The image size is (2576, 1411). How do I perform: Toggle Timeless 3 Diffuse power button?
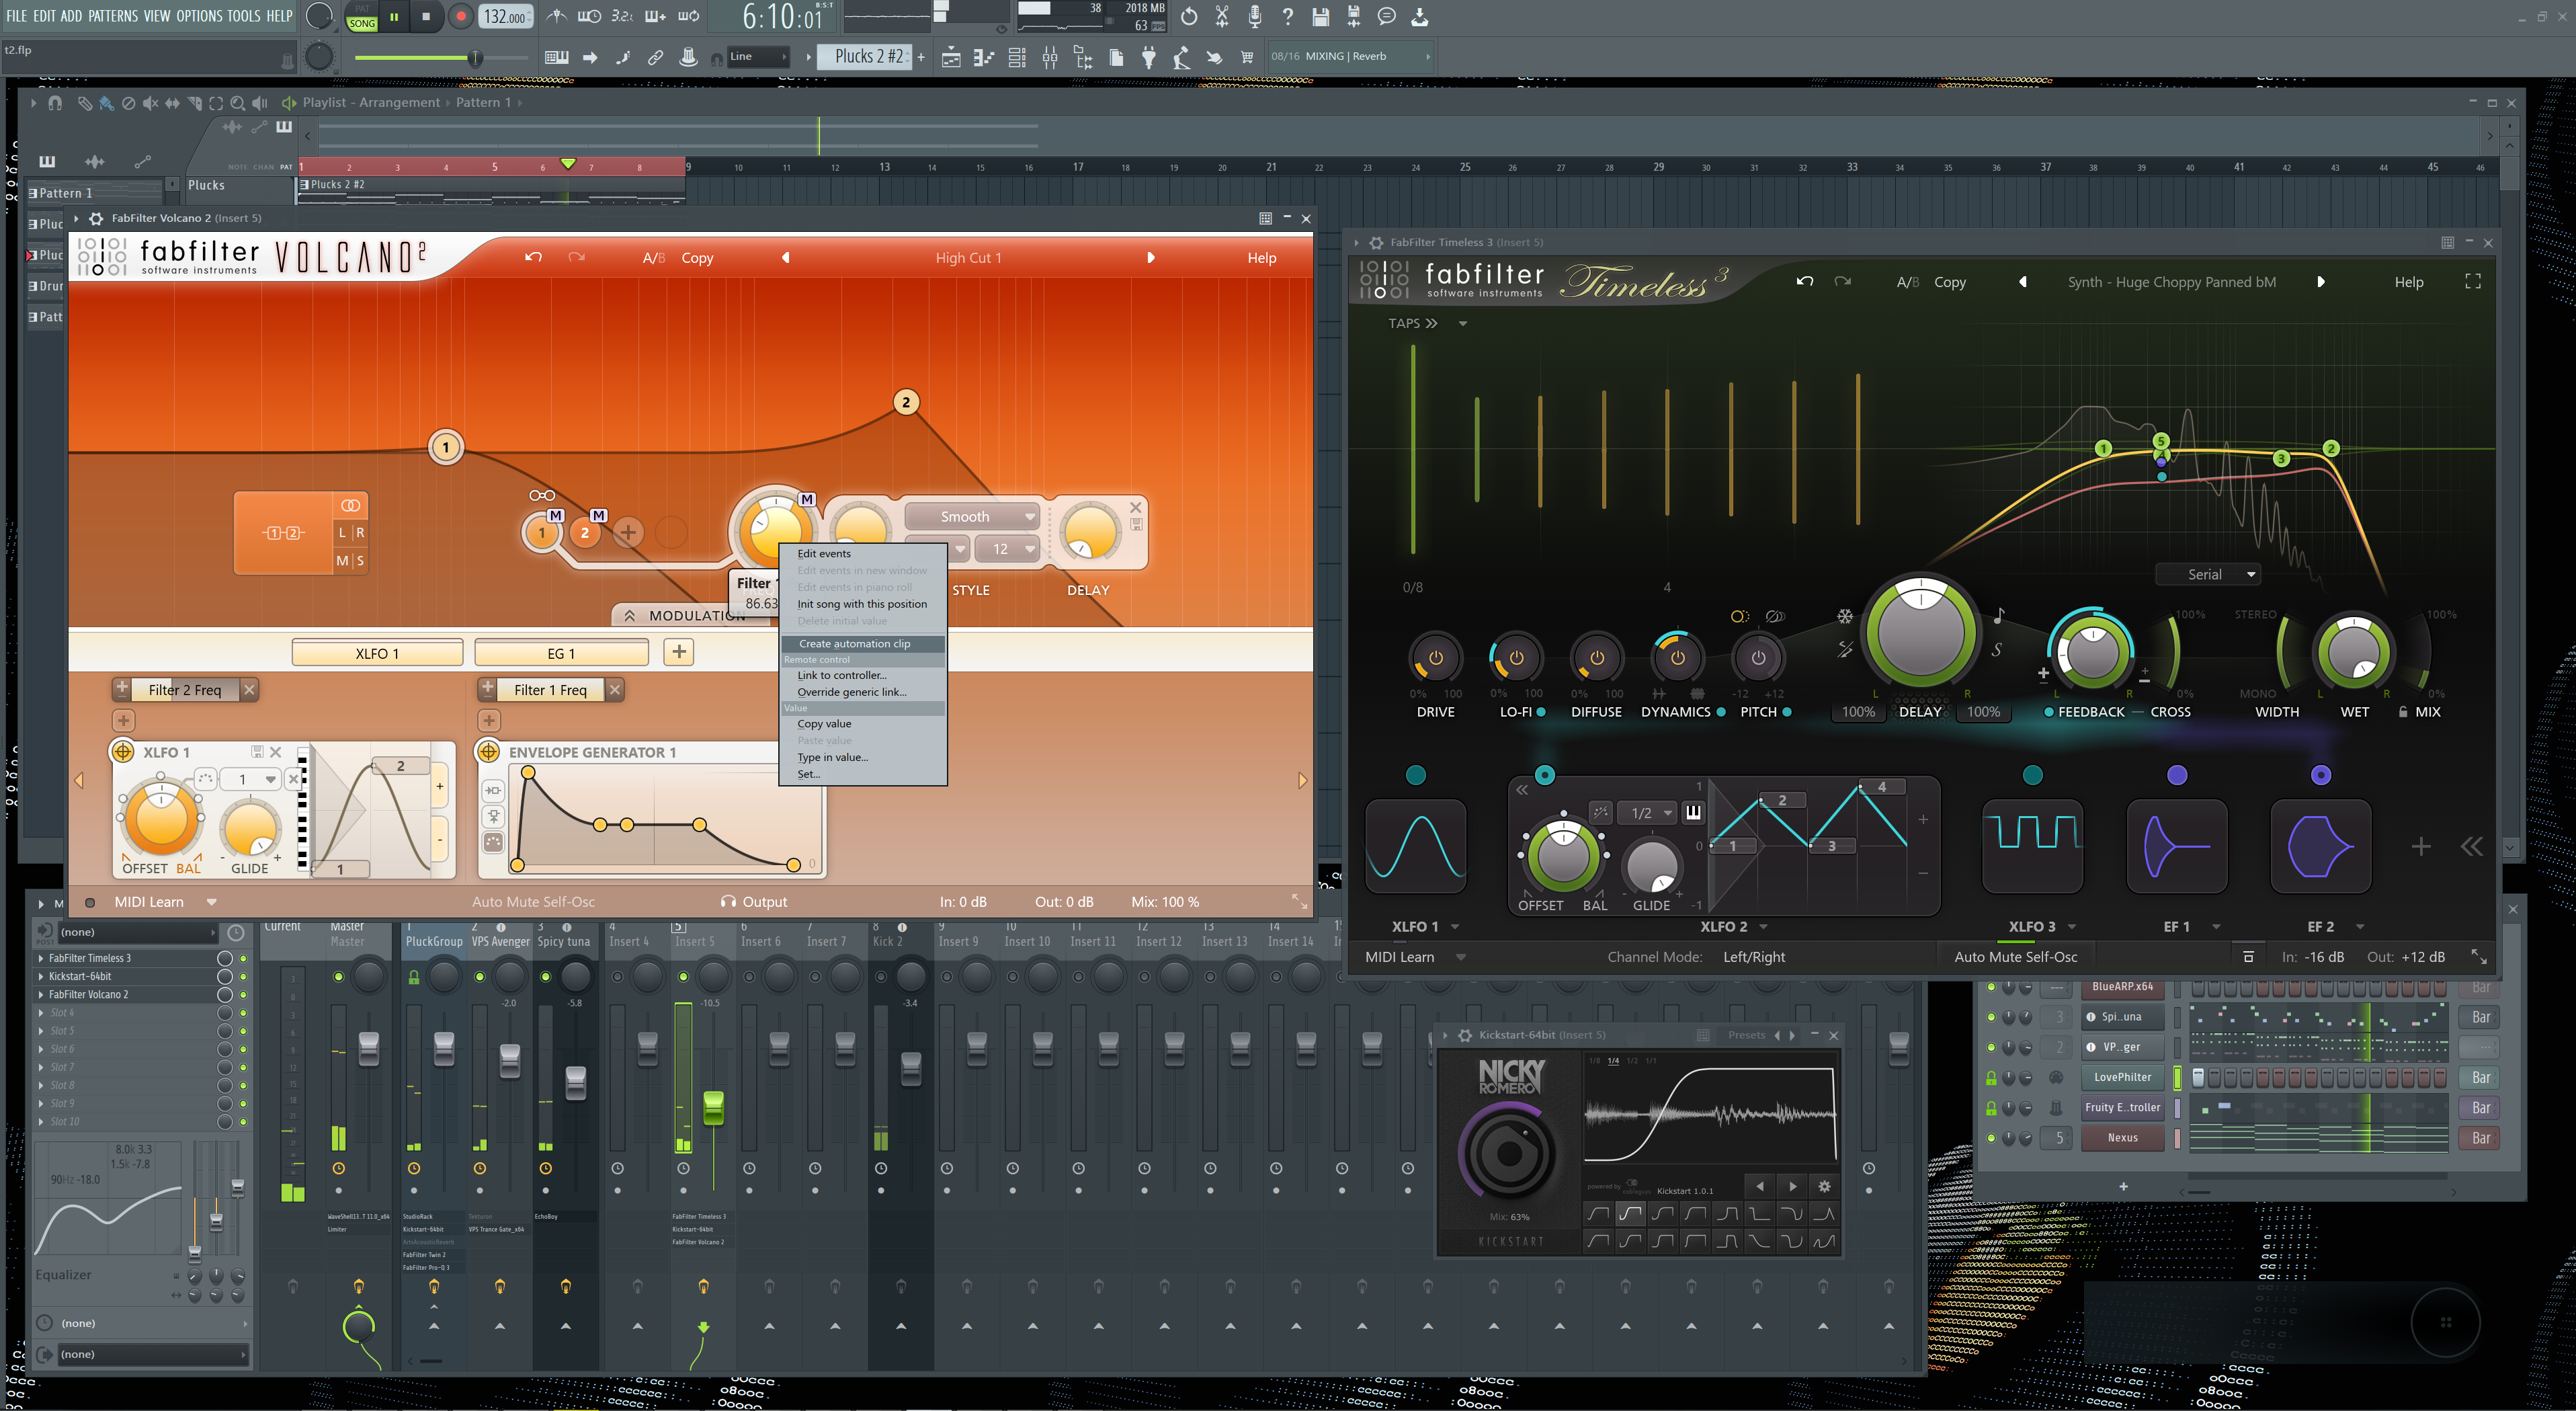[1597, 658]
